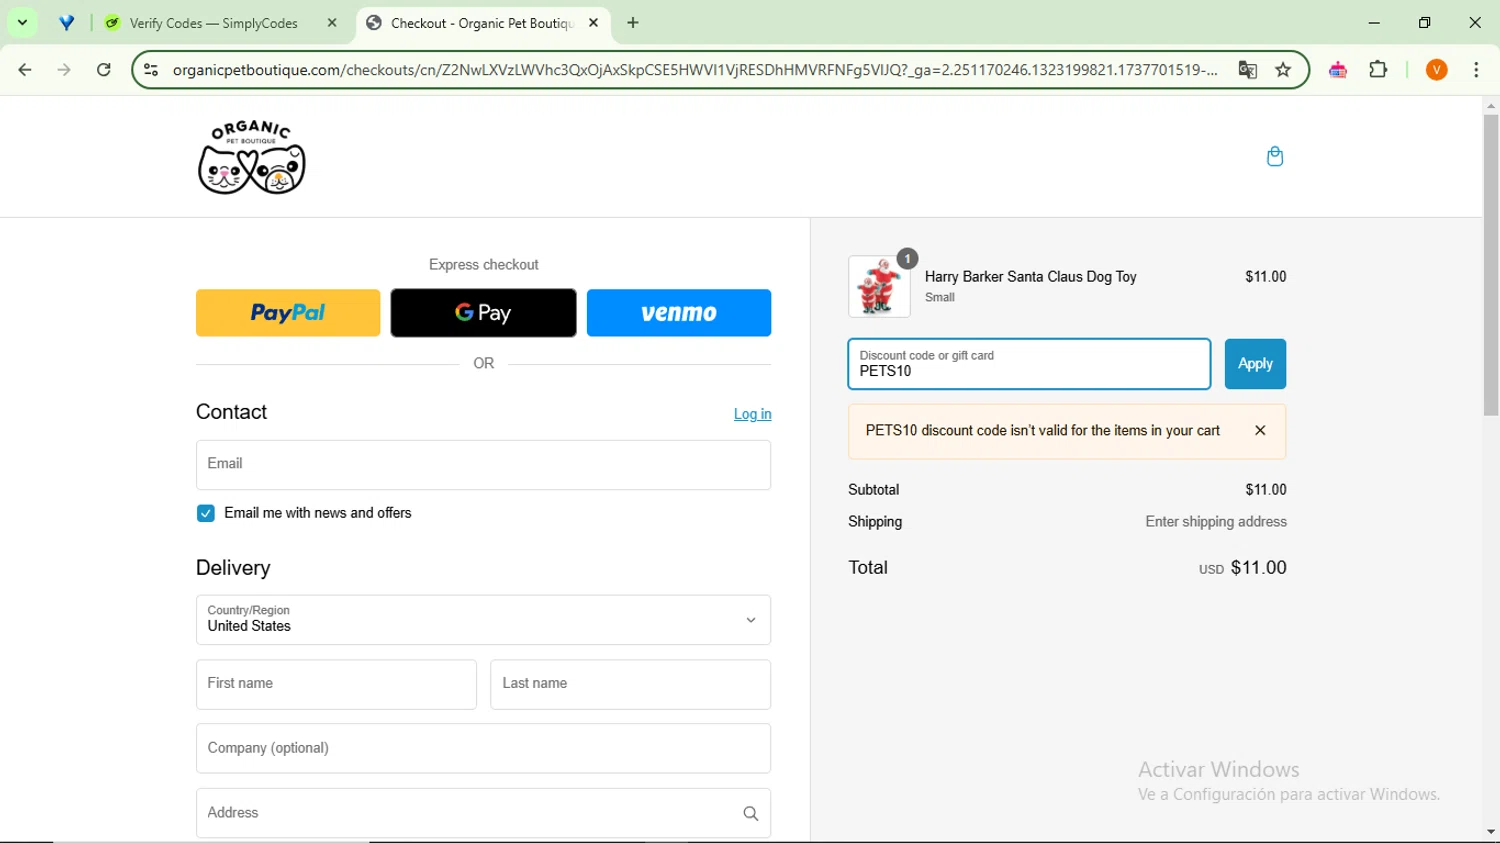1500x843 pixels.
Task: Click the browser address bar URL
Action: click(x=695, y=70)
